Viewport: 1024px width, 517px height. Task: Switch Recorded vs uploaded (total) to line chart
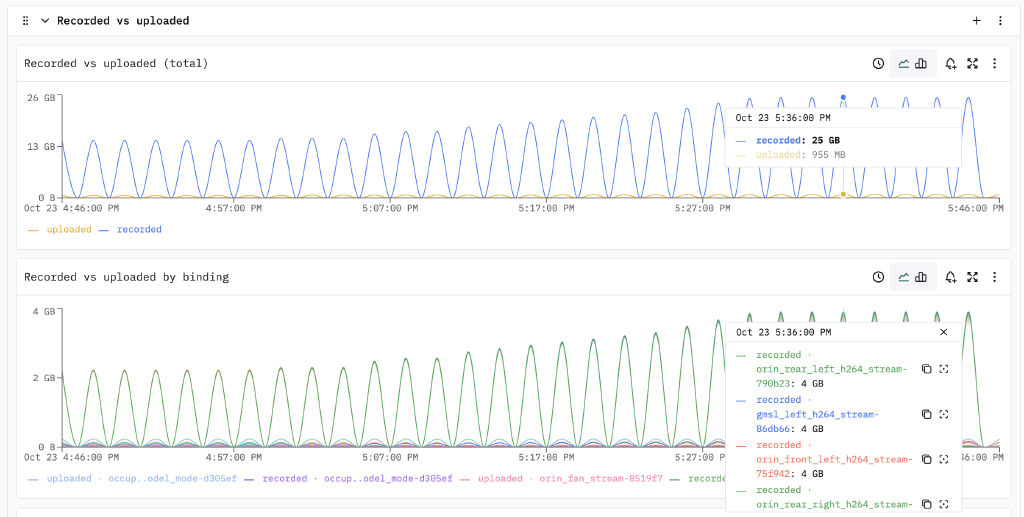pyautogui.click(x=903, y=63)
